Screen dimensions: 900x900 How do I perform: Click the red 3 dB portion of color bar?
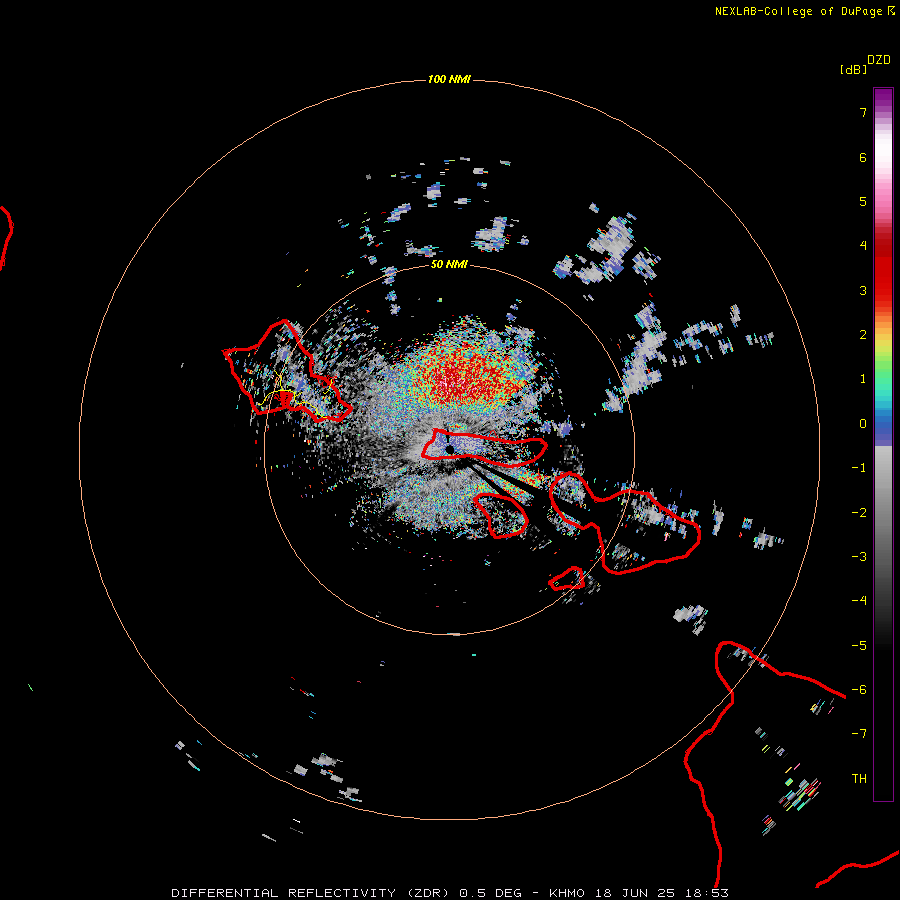tap(883, 290)
